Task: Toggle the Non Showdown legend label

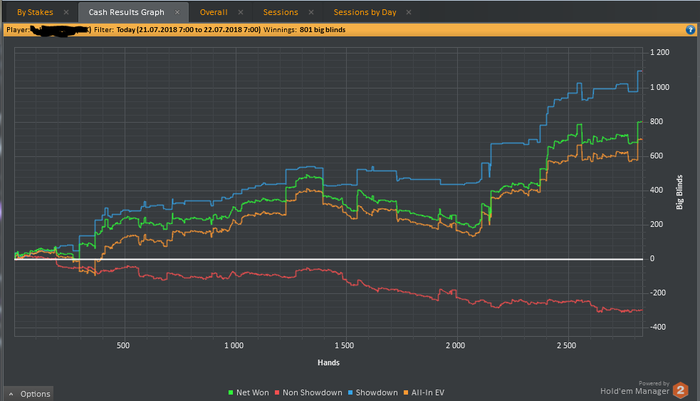Action: pyautogui.click(x=312, y=393)
